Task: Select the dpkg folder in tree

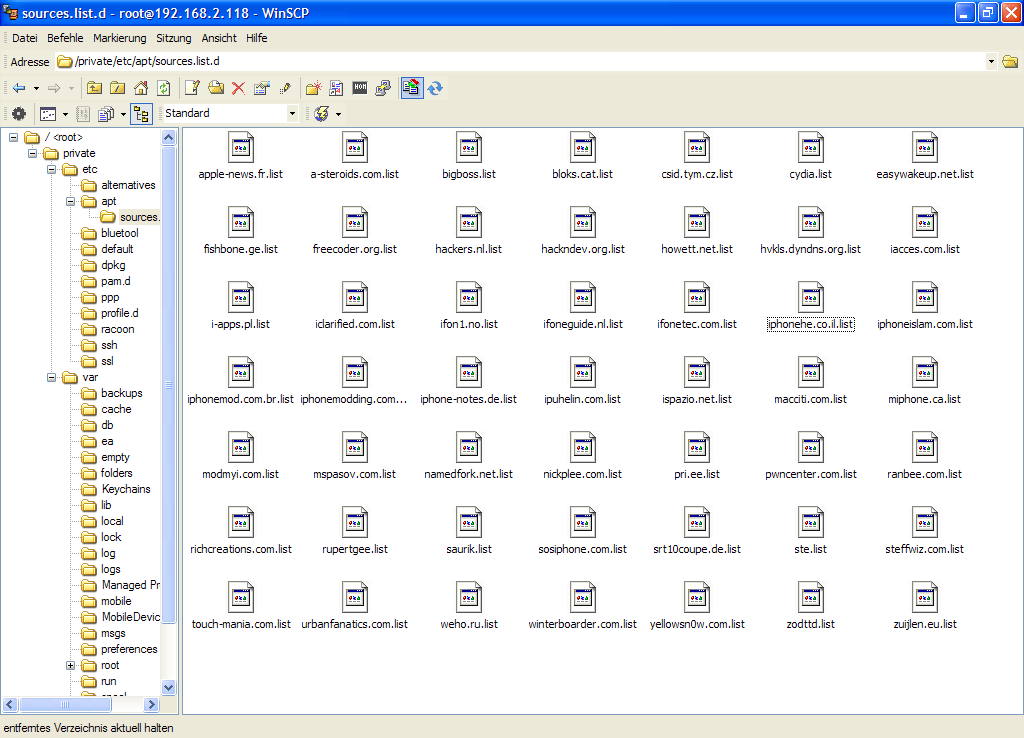Action: 113,265
